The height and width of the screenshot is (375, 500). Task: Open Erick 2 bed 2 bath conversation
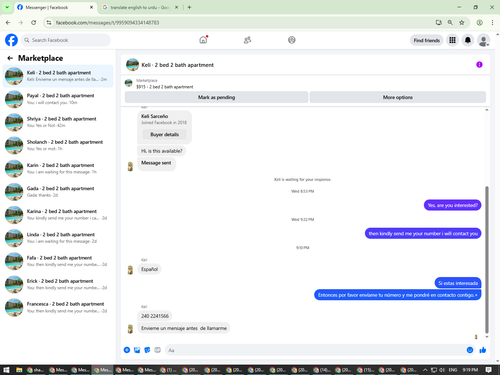pos(58,284)
